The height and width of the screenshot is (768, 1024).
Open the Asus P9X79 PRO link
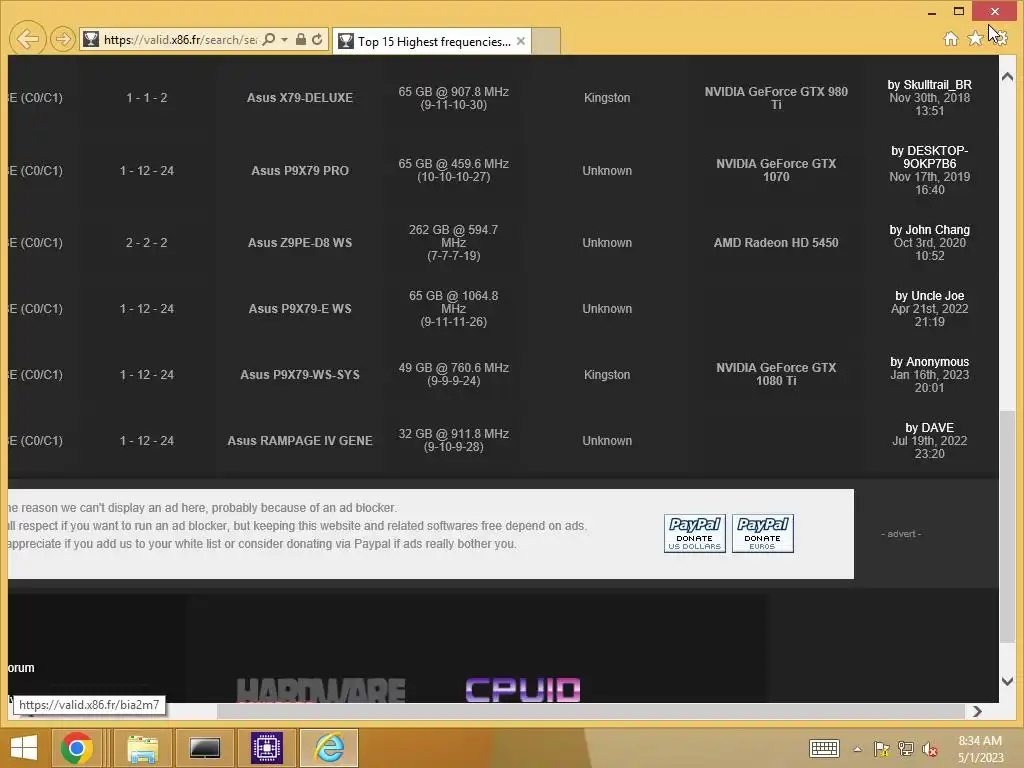[x=300, y=170]
